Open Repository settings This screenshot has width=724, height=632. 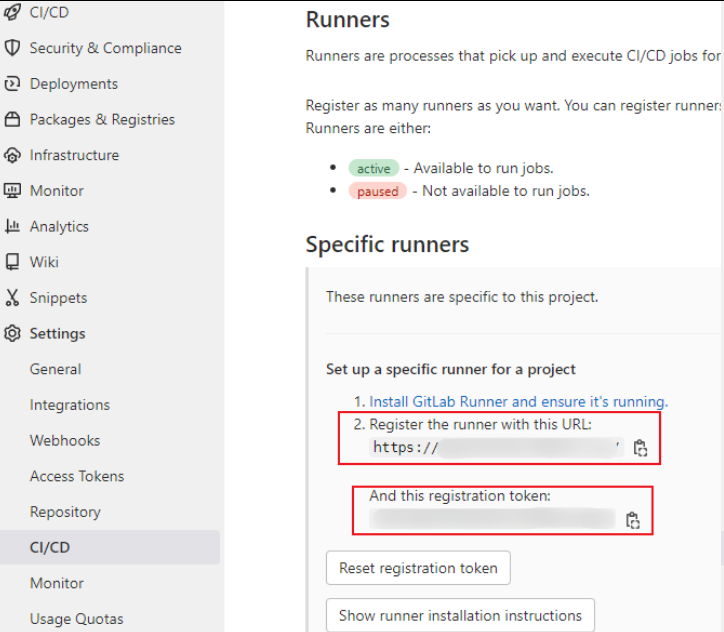click(x=65, y=512)
